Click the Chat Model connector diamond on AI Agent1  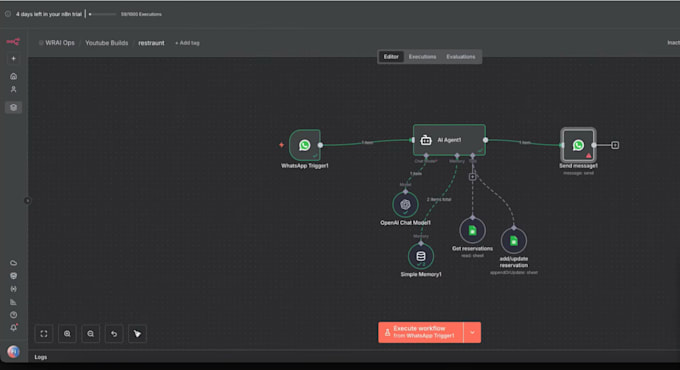point(426,155)
